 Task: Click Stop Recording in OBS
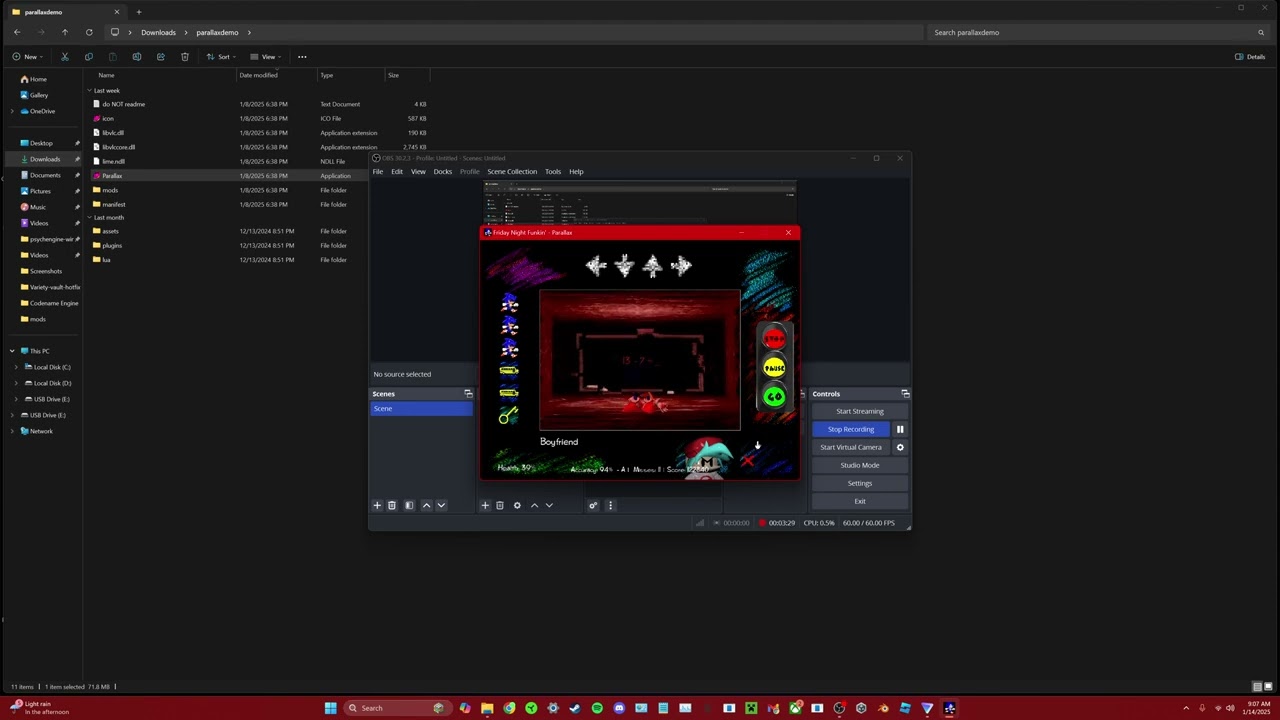coord(851,429)
